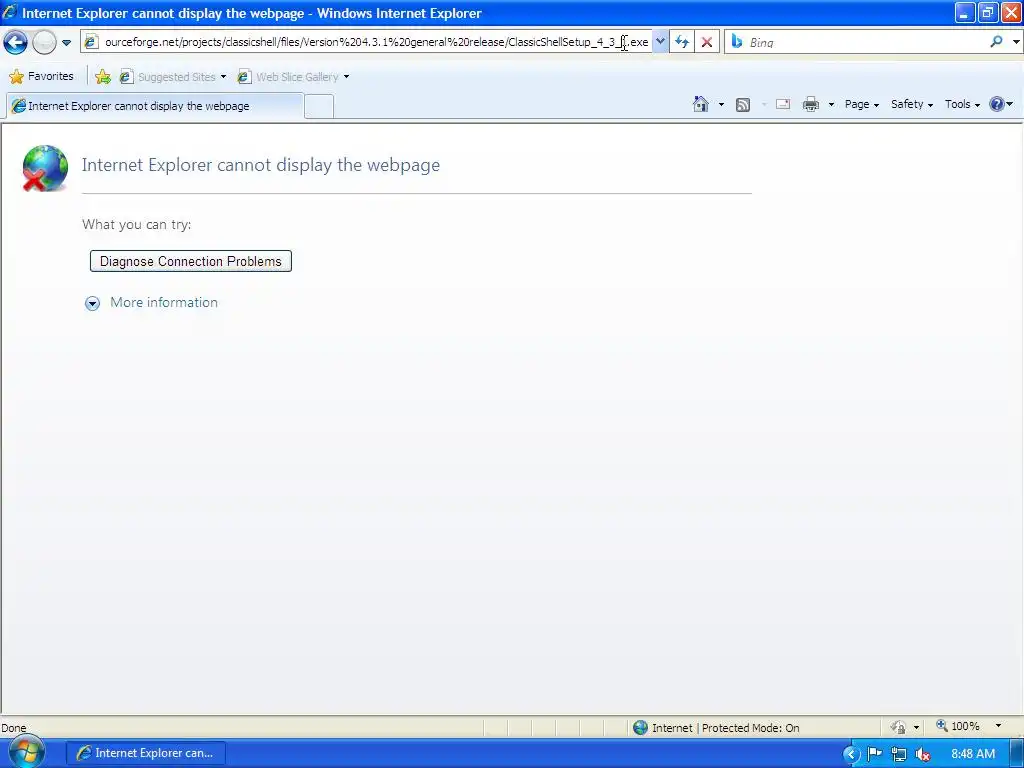Click the 'Done' status bar text
Screen dimensions: 1024x768
[x=14, y=728]
